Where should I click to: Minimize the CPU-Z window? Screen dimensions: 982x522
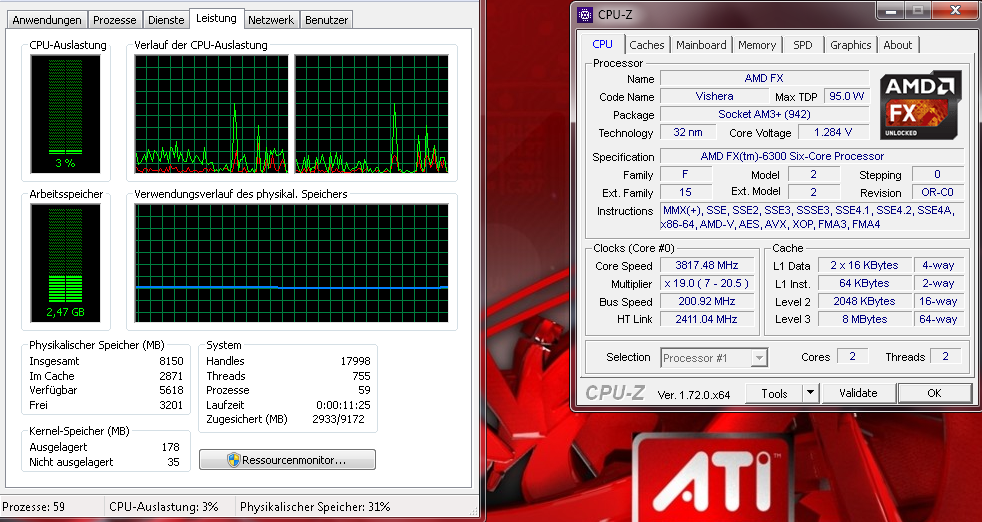889,10
